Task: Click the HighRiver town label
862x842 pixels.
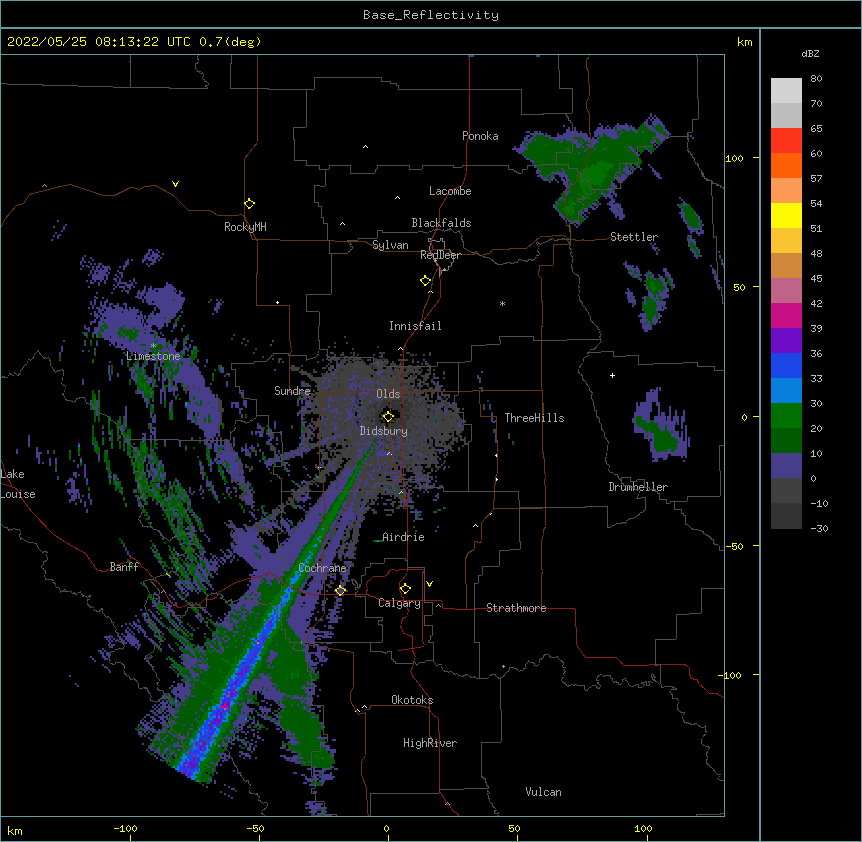Action: click(429, 743)
